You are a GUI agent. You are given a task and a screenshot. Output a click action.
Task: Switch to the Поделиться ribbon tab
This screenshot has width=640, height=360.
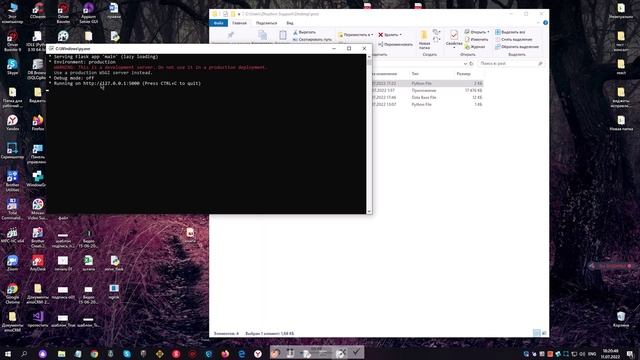coord(267,23)
